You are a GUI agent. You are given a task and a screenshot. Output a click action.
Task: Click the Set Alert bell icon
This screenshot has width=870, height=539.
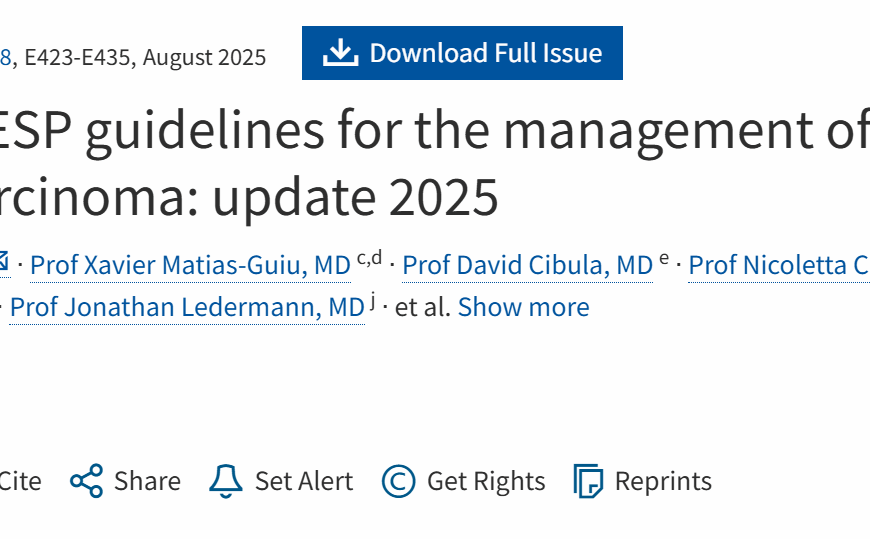tap(226, 481)
